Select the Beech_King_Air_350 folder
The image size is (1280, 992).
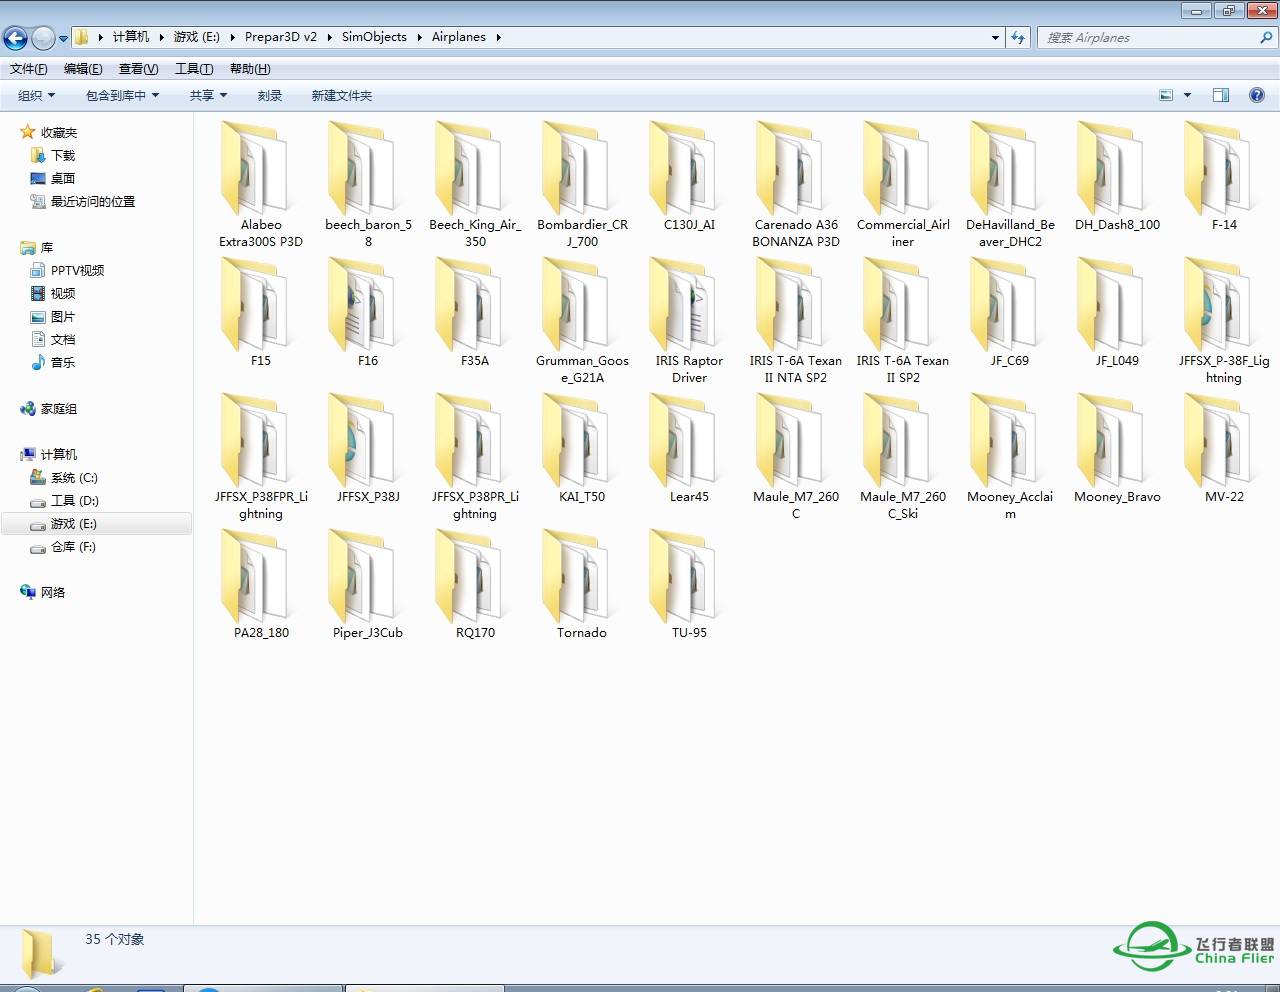(x=475, y=184)
